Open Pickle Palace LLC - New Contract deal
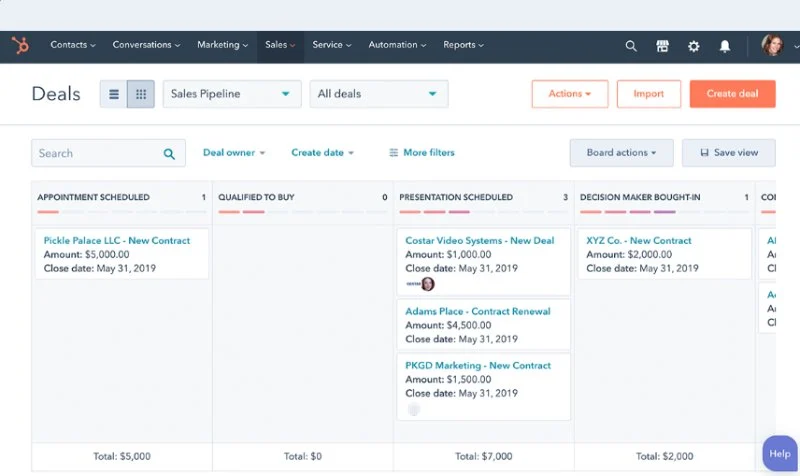This screenshot has height=476, width=800. pos(117,241)
